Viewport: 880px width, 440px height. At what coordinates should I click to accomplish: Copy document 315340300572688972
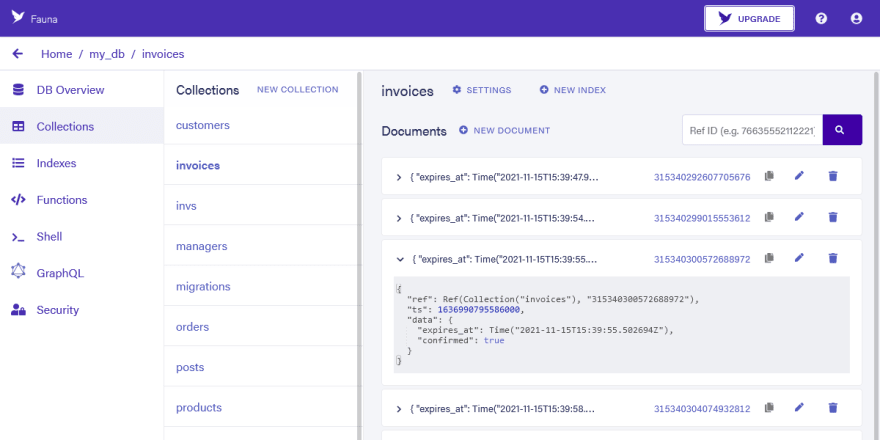(769, 258)
